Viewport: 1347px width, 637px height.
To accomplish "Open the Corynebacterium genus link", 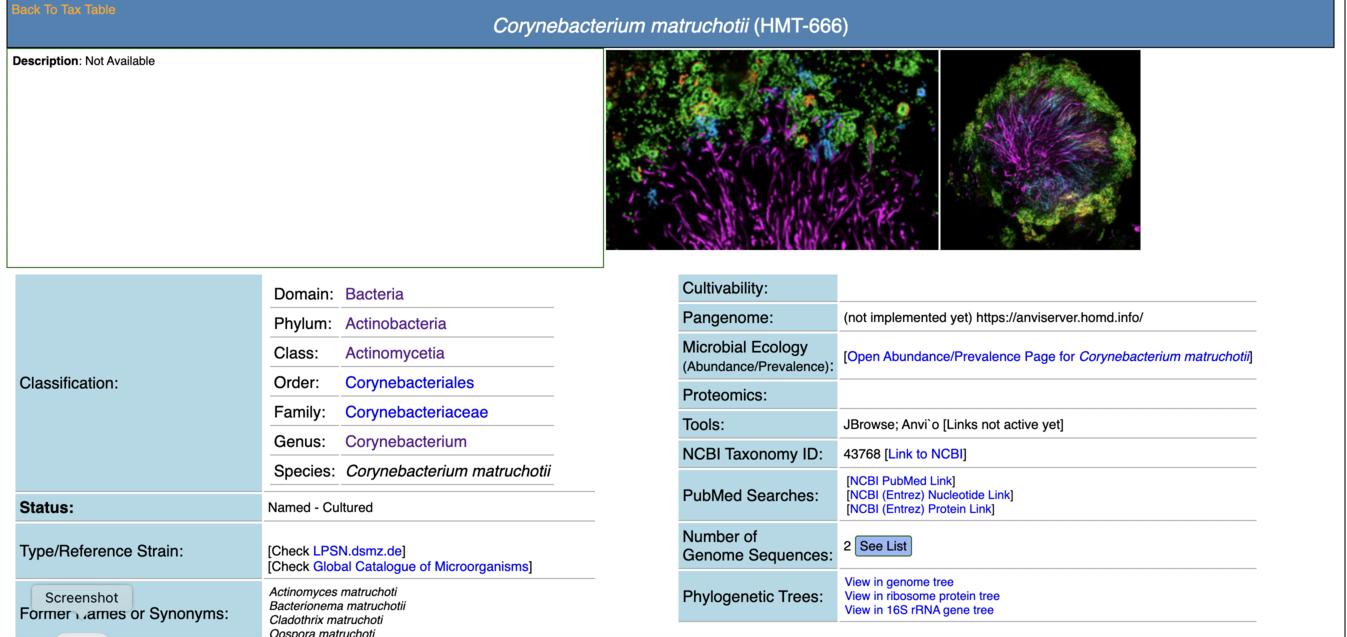I will [x=405, y=442].
